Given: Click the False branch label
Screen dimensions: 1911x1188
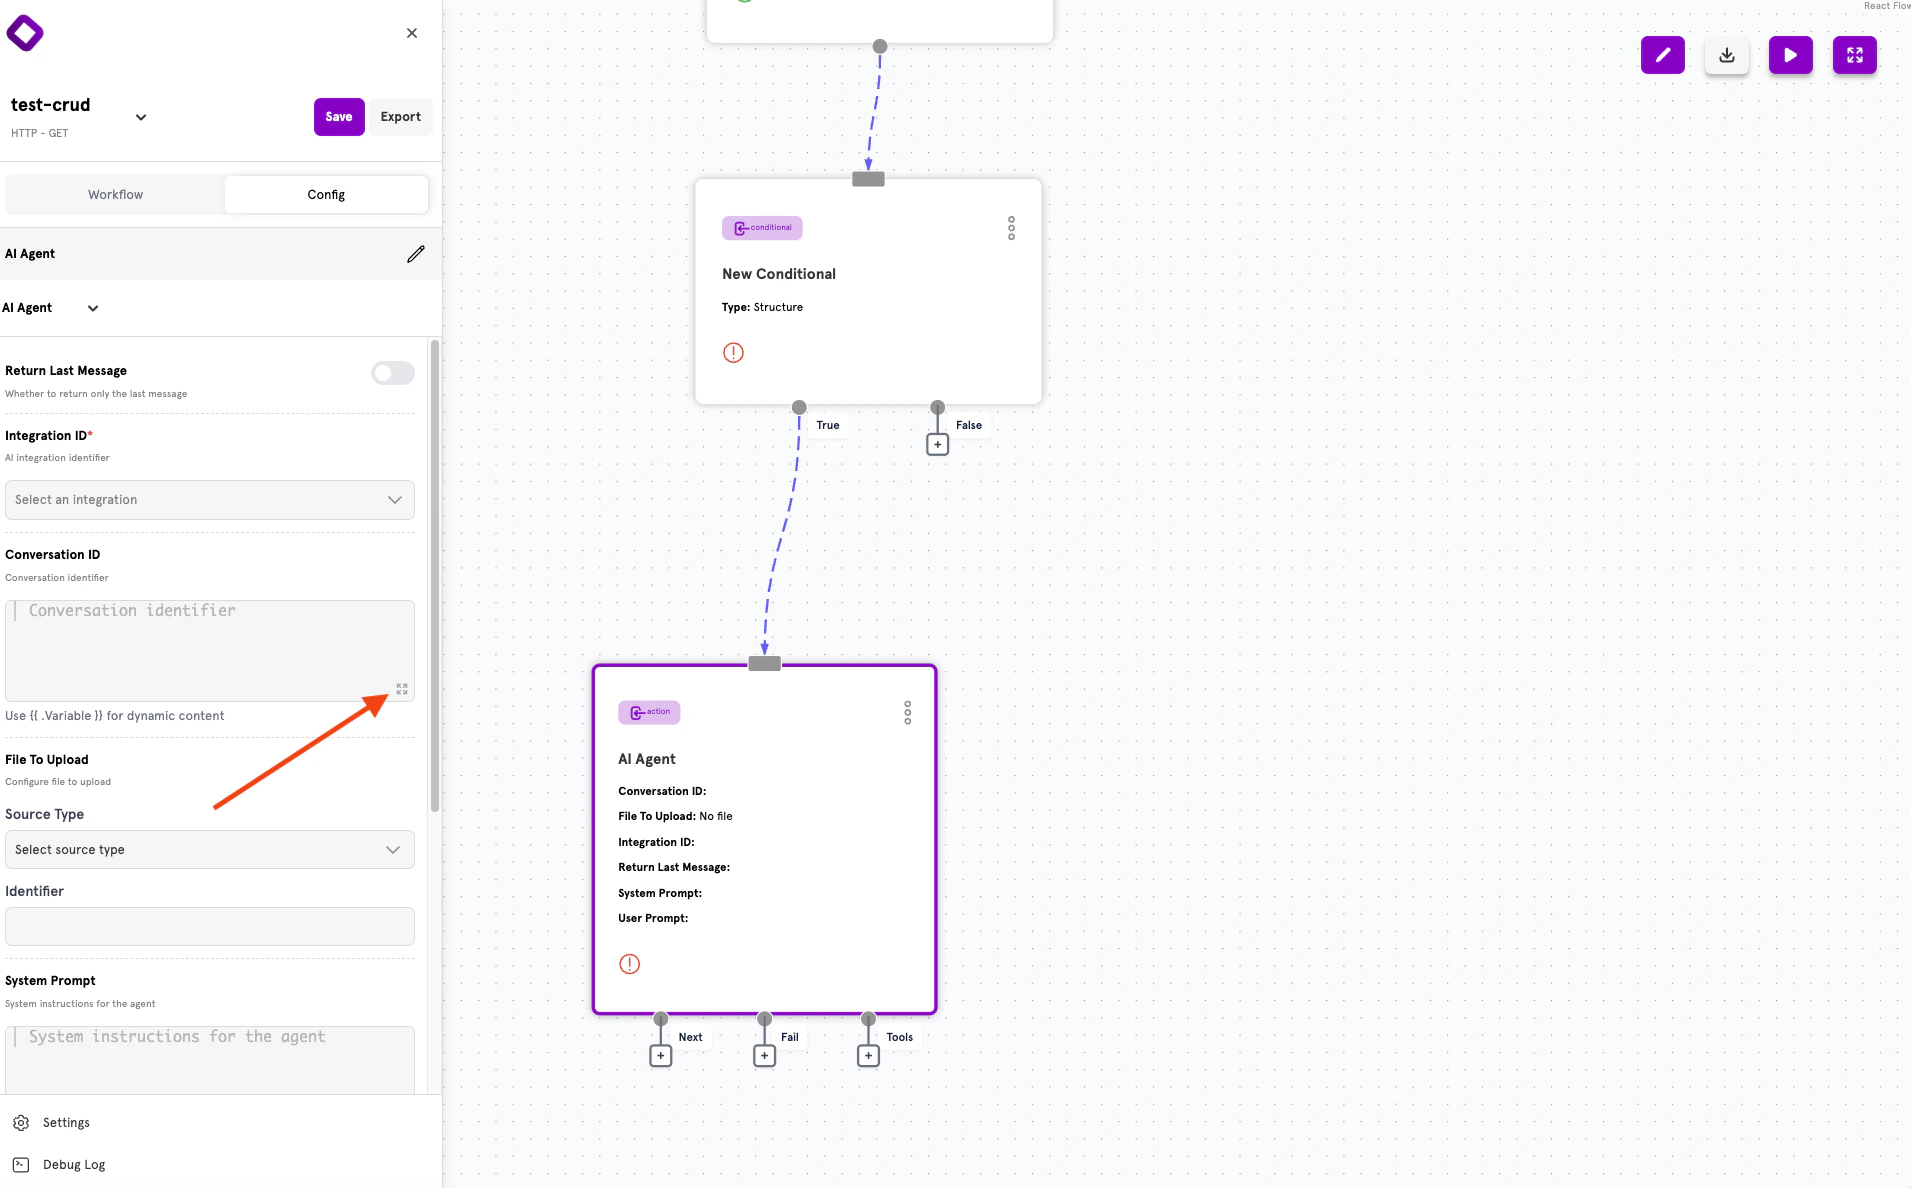Looking at the screenshot, I should pos(969,425).
